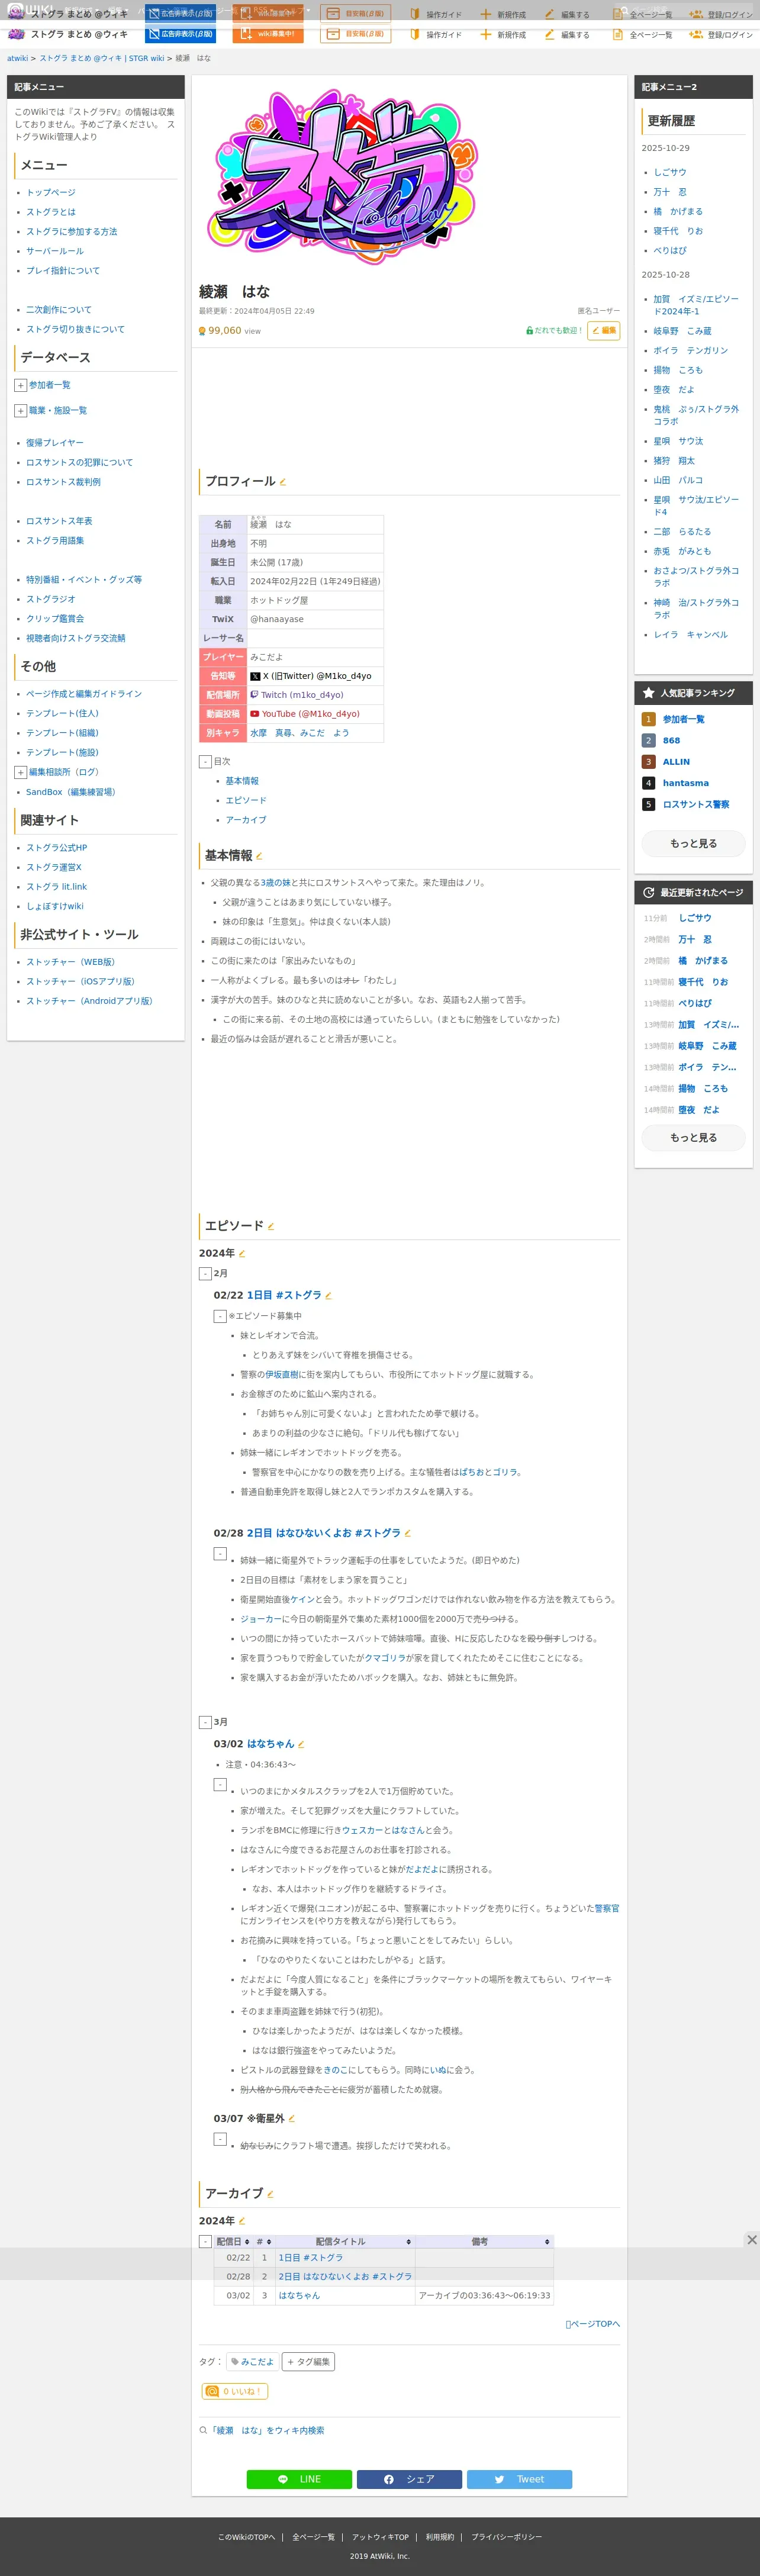Open しごサウ in the 更新履歴 list
Image resolution: width=760 pixels, height=2576 pixels.
click(670, 172)
